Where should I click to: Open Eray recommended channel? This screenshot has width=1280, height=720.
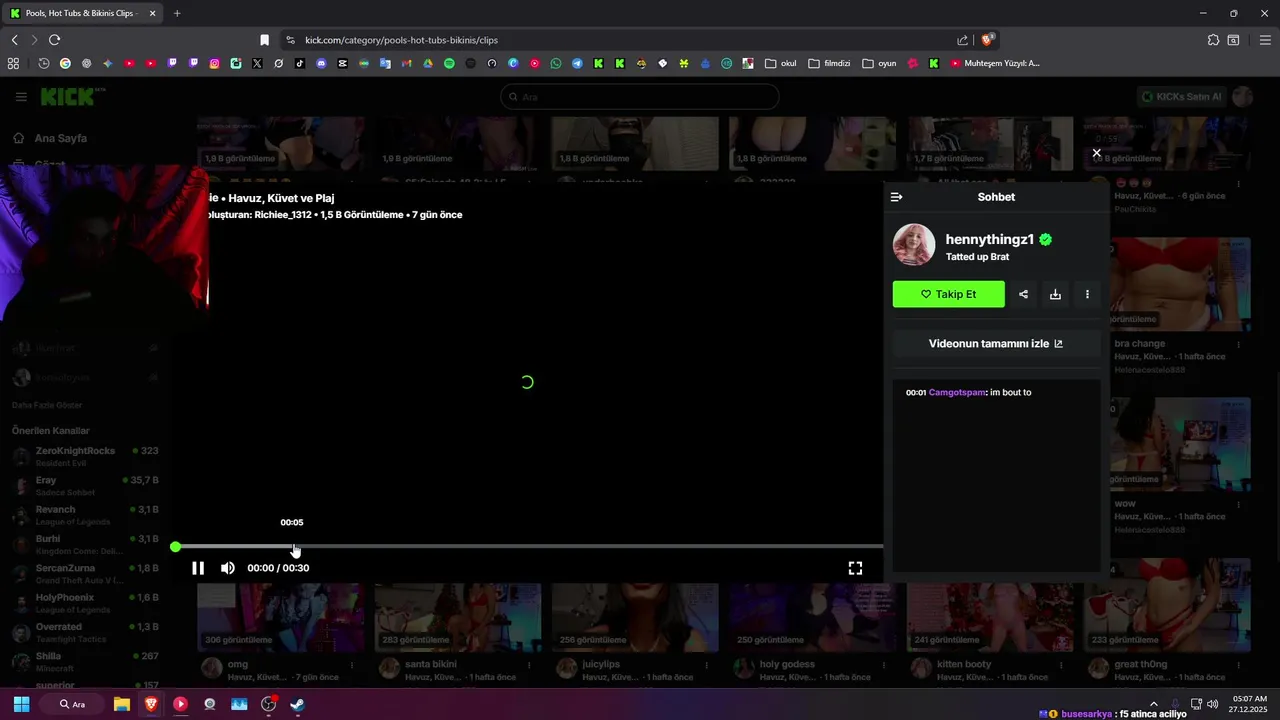85,486
